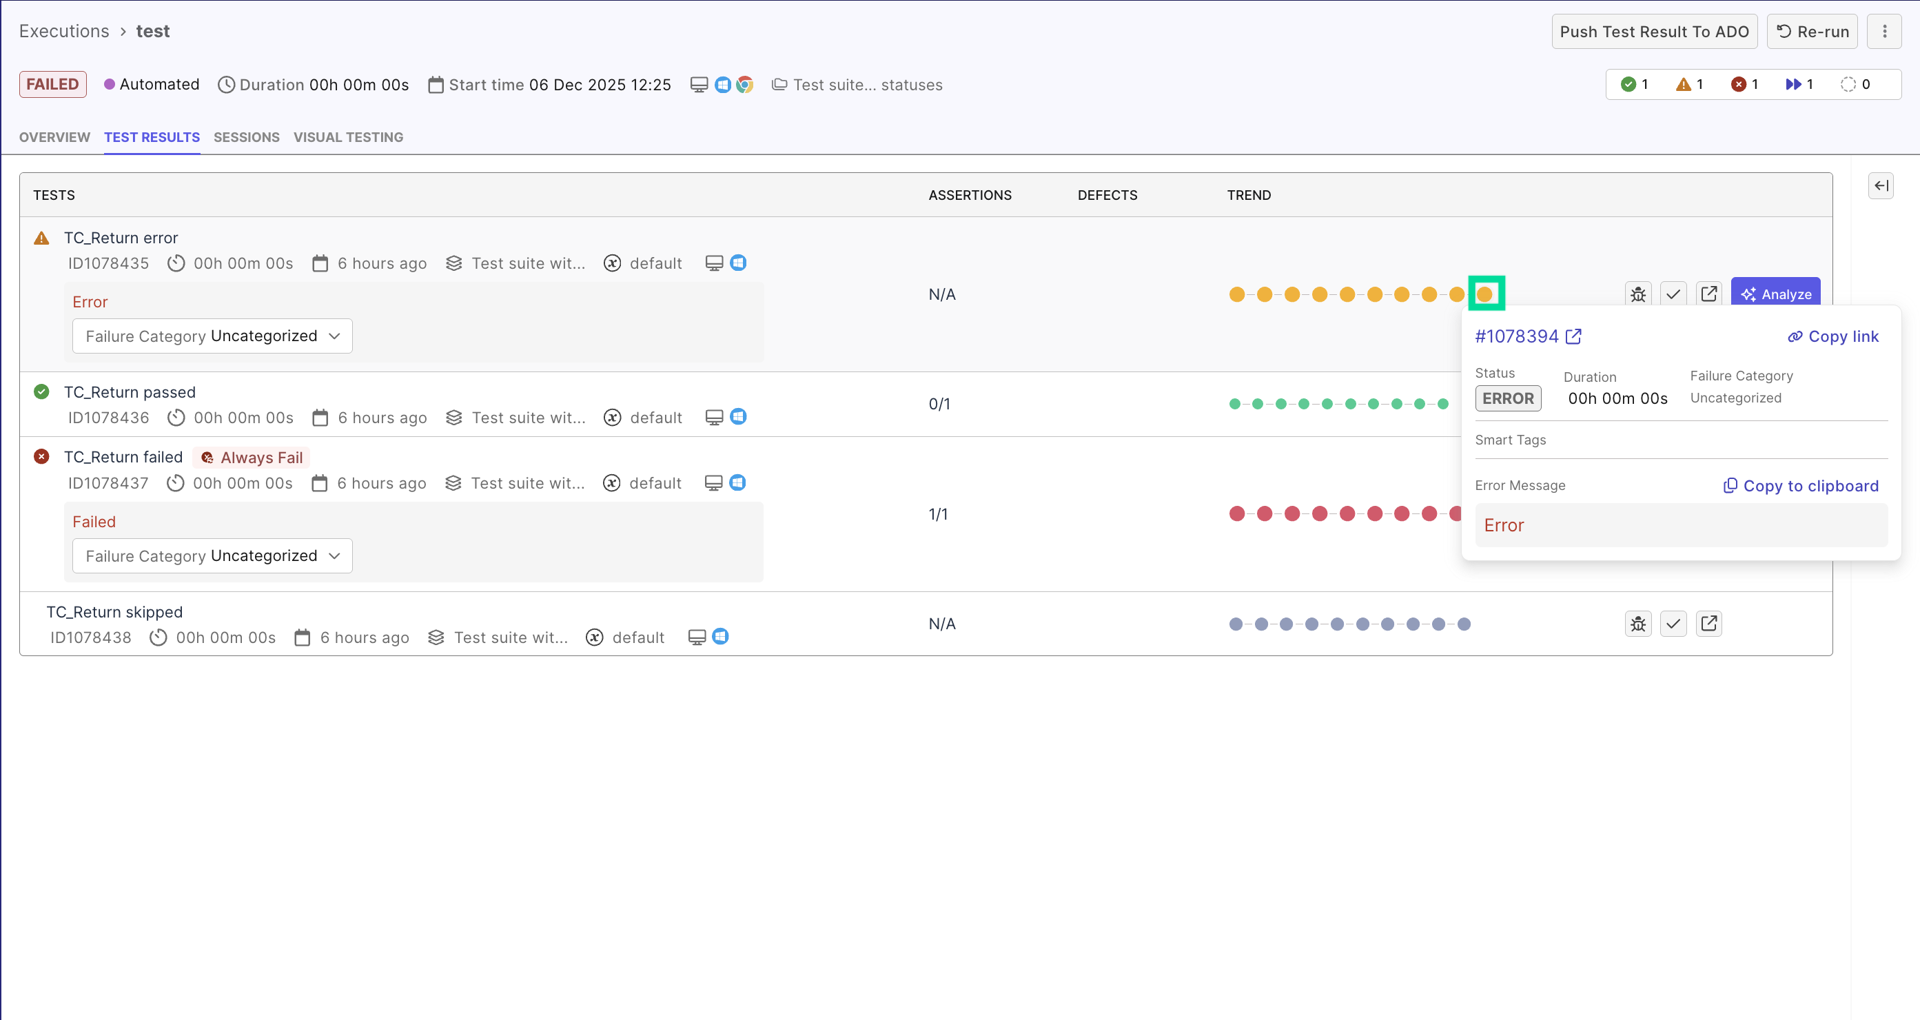1920x1020 pixels.
Task: Open the defects bug icon for TC_Return error
Action: tap(1638, 293)
